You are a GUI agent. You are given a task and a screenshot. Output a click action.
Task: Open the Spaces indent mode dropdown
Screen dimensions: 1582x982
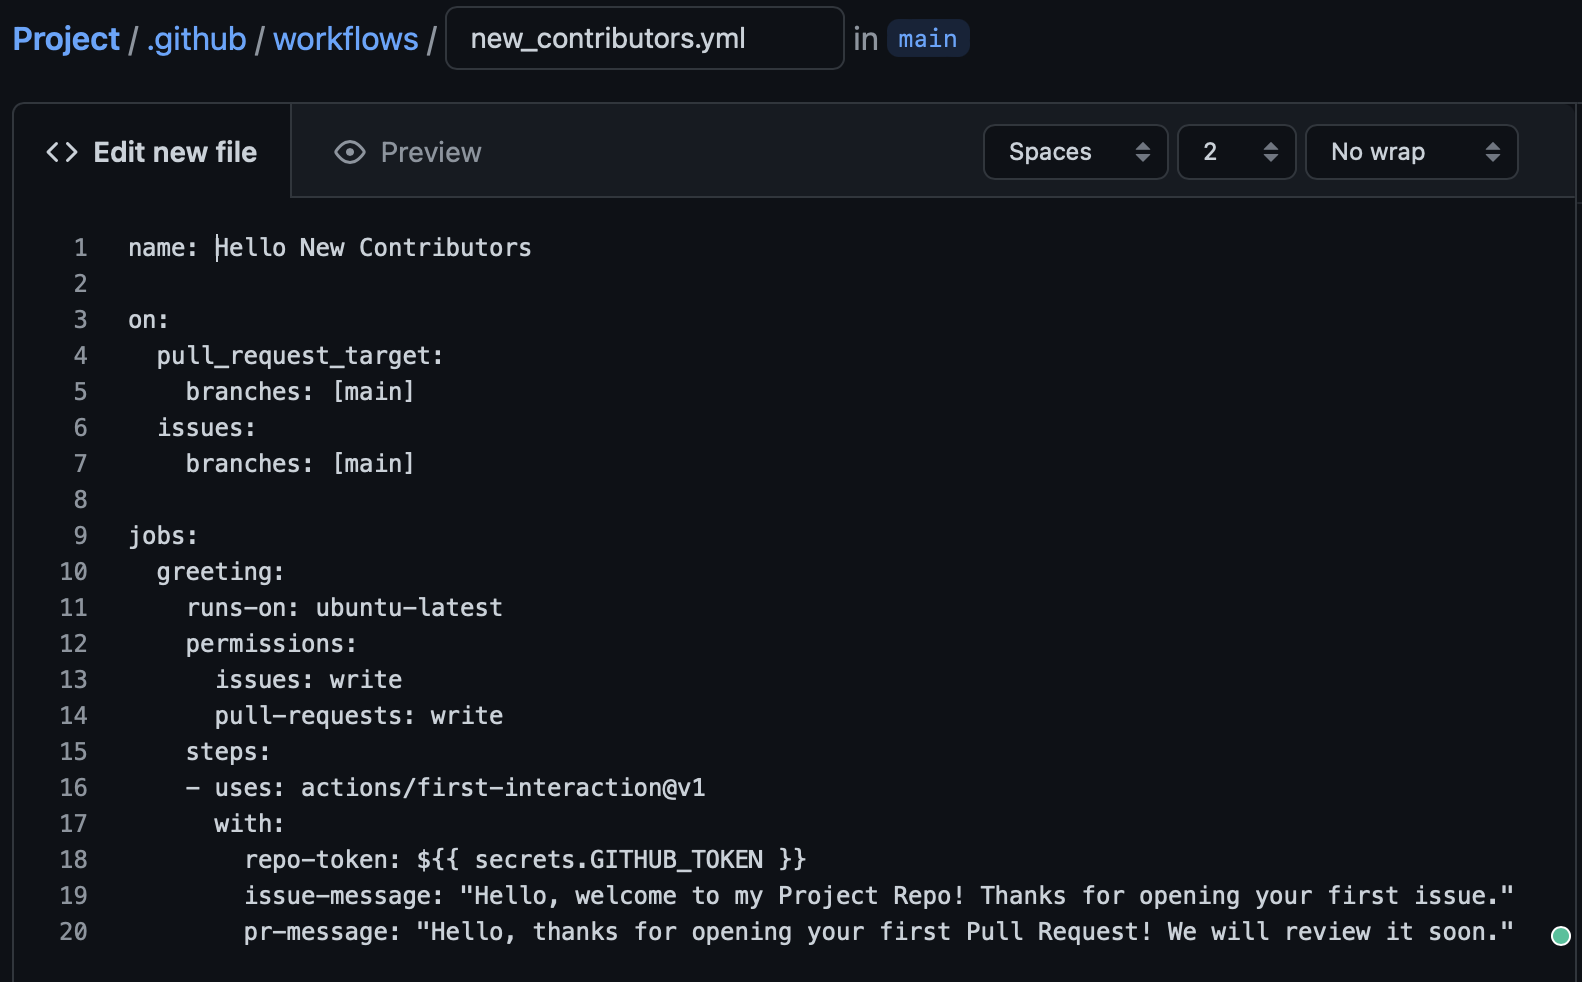pyautogui.click(x=1076, y=152)
